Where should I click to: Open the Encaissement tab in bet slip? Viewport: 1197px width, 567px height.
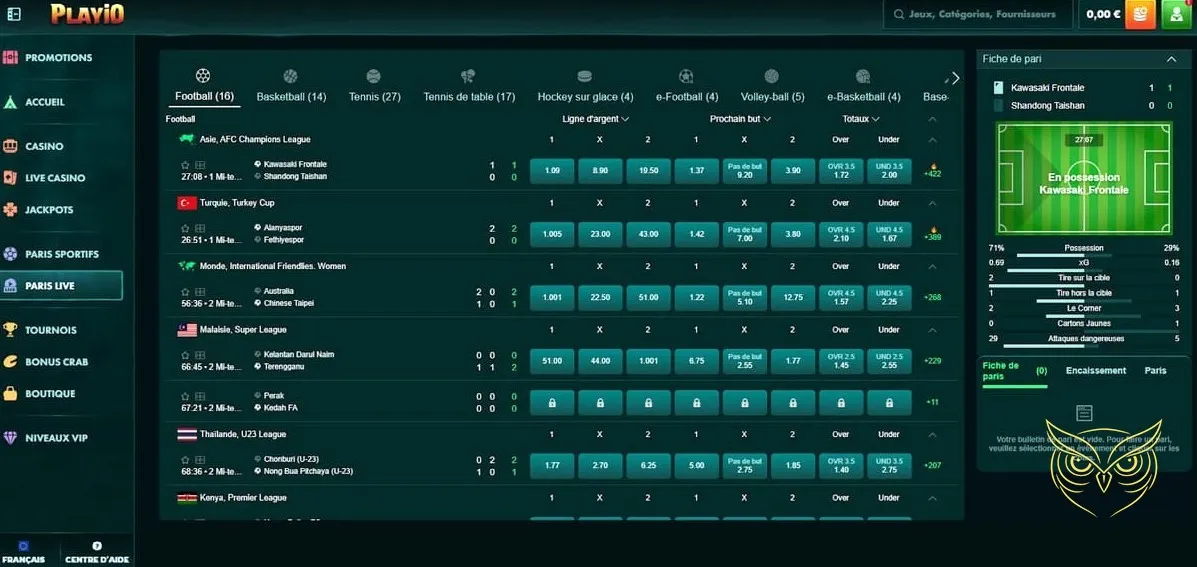1096,370
